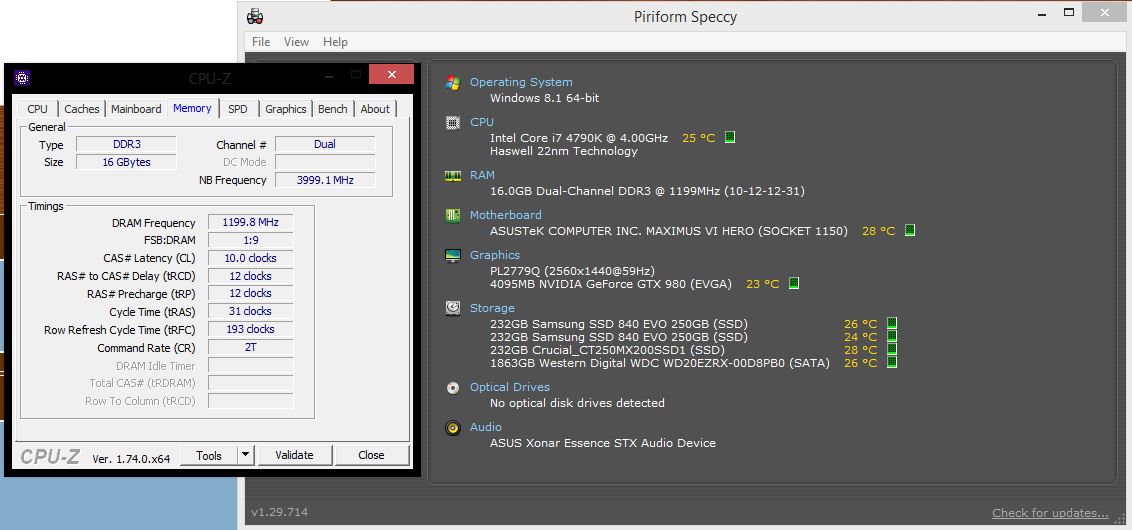Click green indicator for Western Digital drive
Screen dimensions: 1132x530
point(892,362)
